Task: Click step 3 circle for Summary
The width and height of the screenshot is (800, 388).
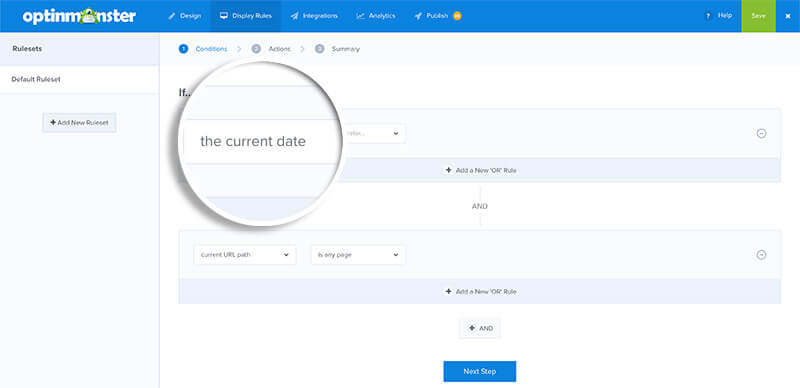Action: pos(319,49)
